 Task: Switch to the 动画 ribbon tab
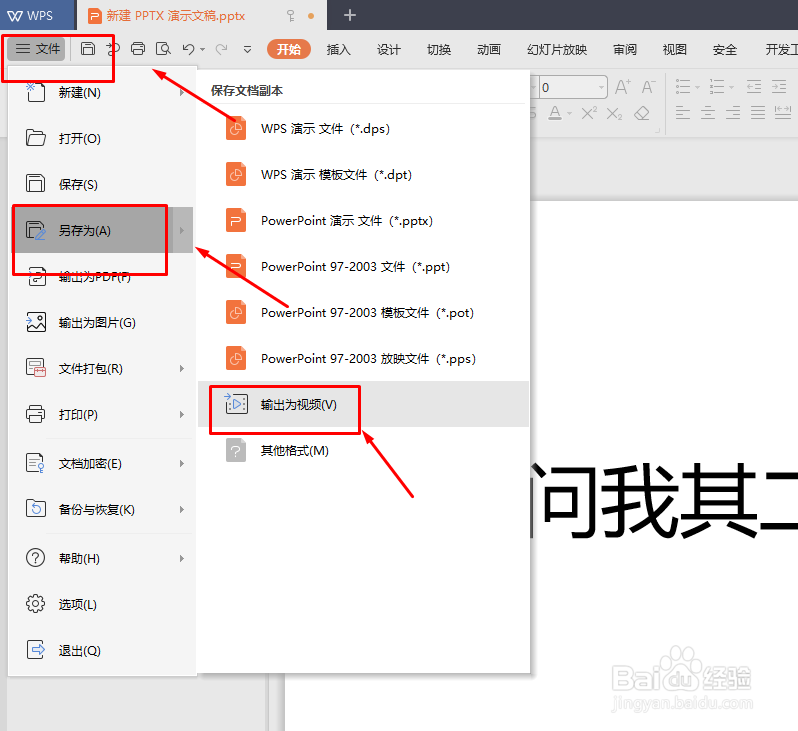click(x=489, y=49)
